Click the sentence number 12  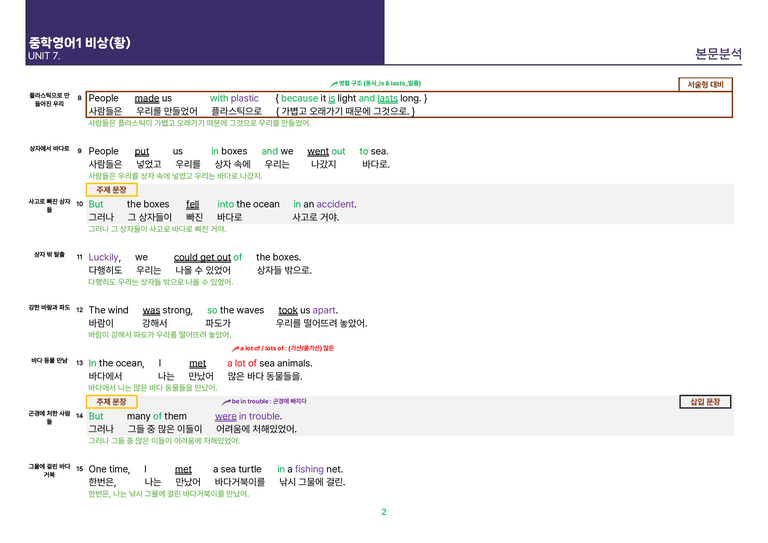pos(79,310)
